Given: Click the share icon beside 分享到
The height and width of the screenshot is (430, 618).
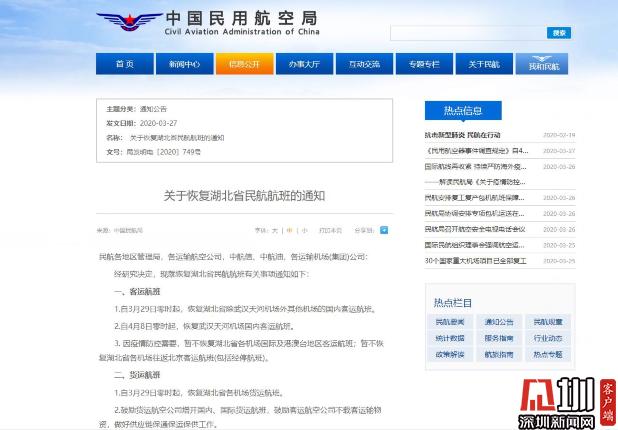Looking at the screenshot, I should 384,230.
